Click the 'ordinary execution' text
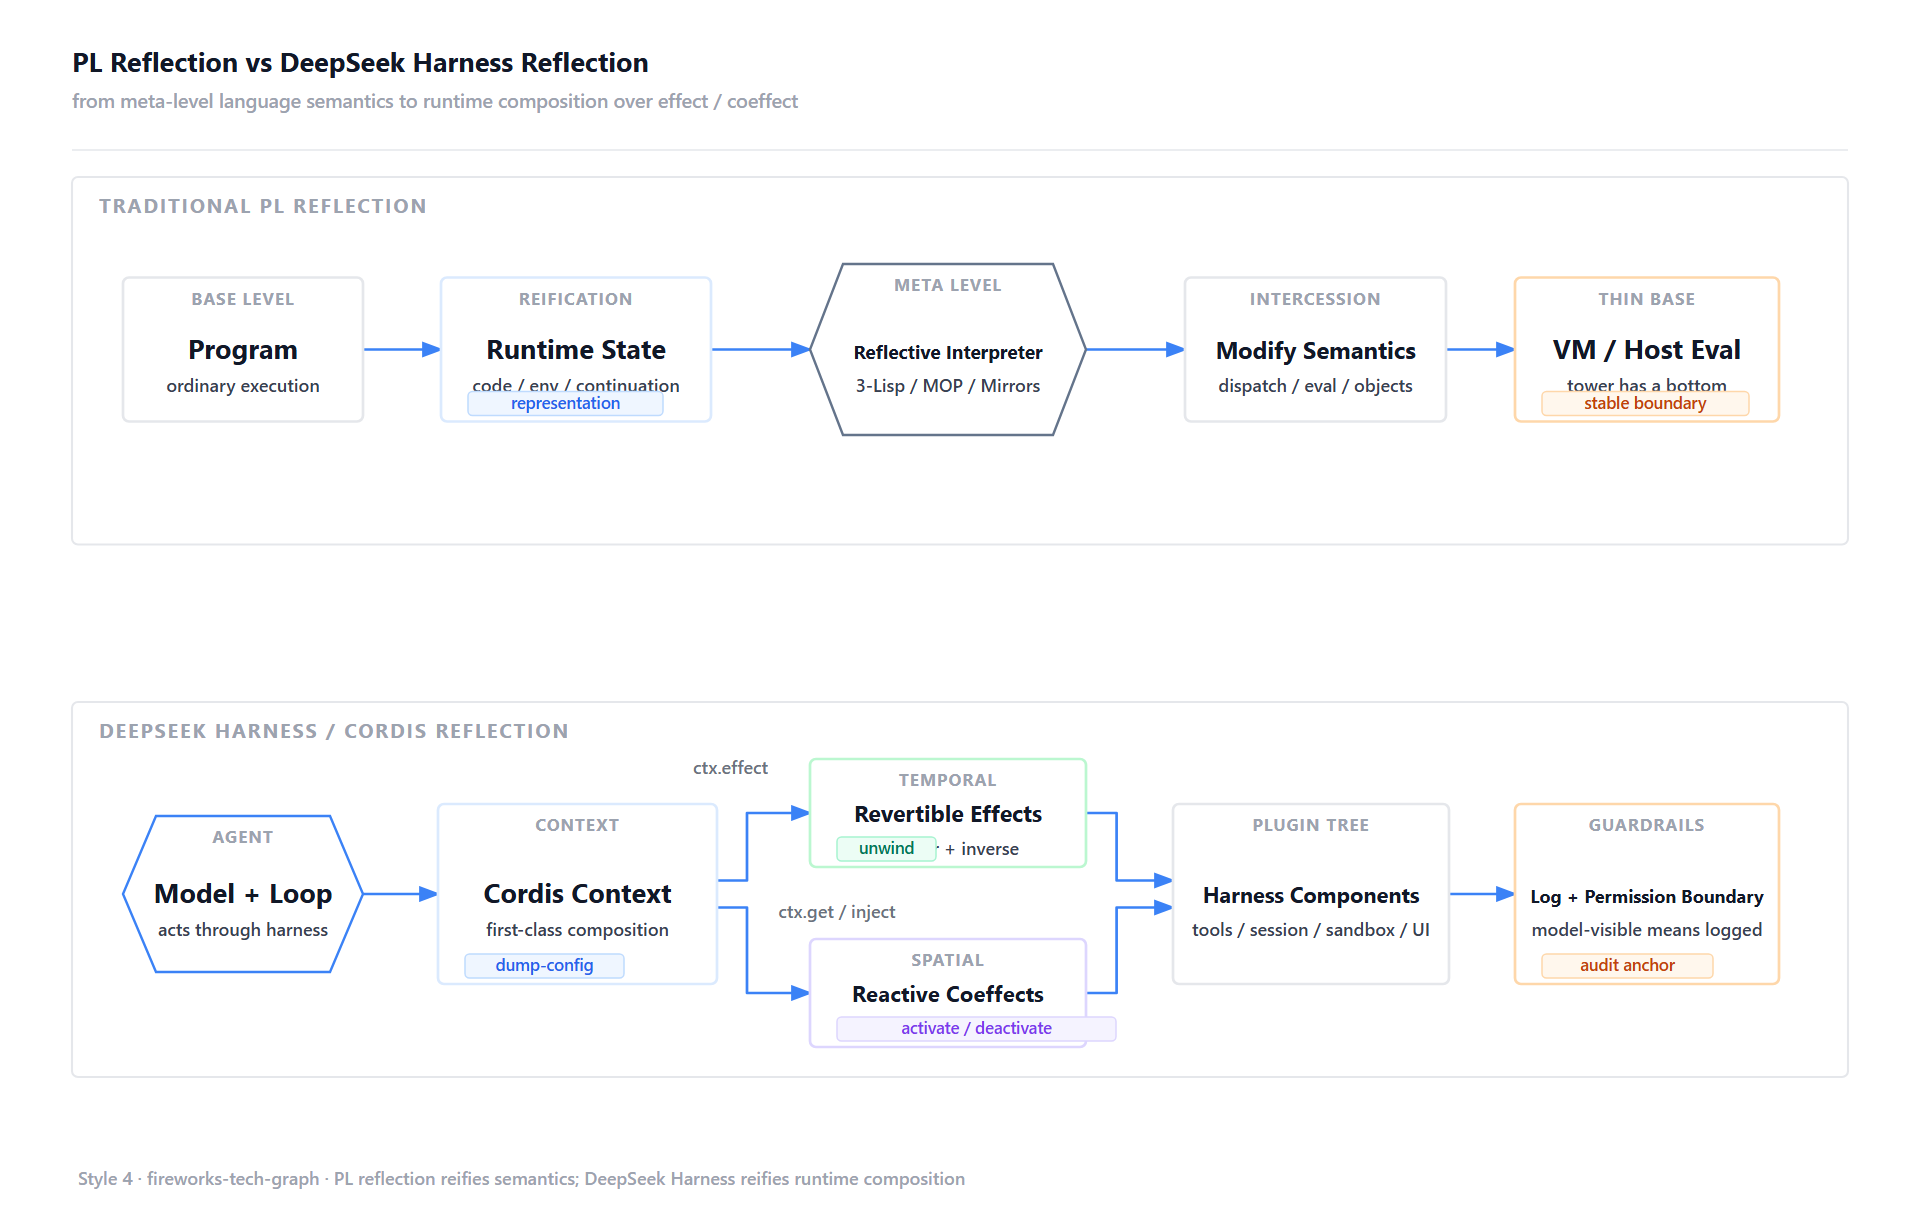1920x1230 pixels. click(243, 386)
